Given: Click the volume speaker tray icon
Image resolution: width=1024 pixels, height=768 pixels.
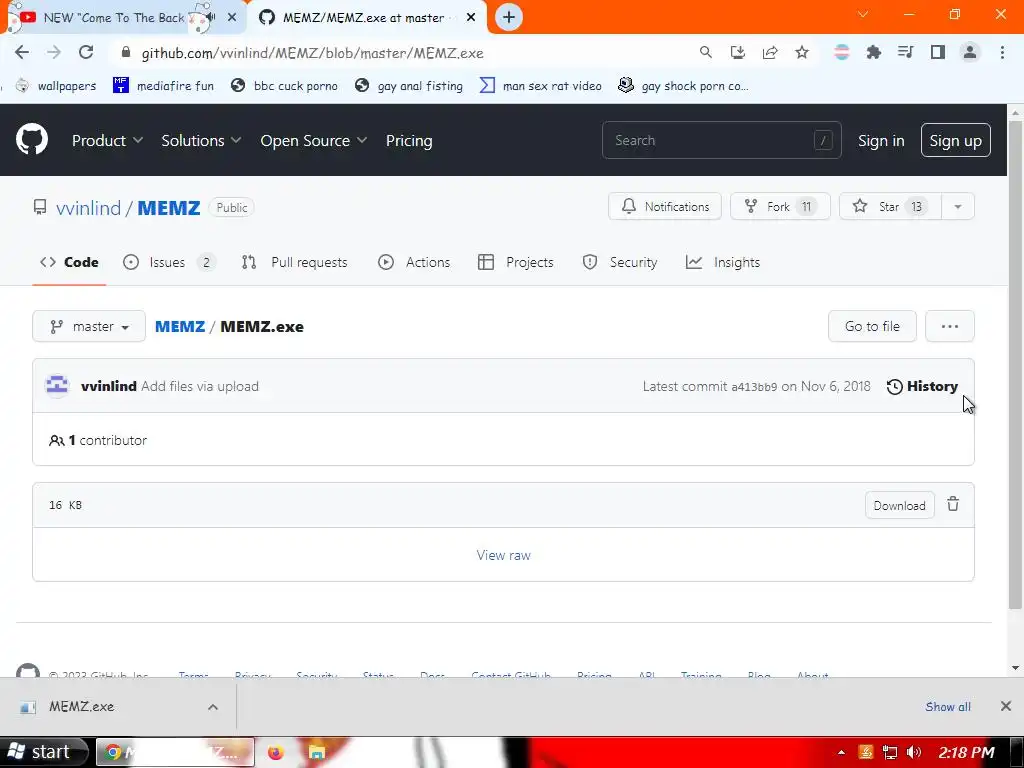Looking at the screenshot, I should (x=914, y=752).
